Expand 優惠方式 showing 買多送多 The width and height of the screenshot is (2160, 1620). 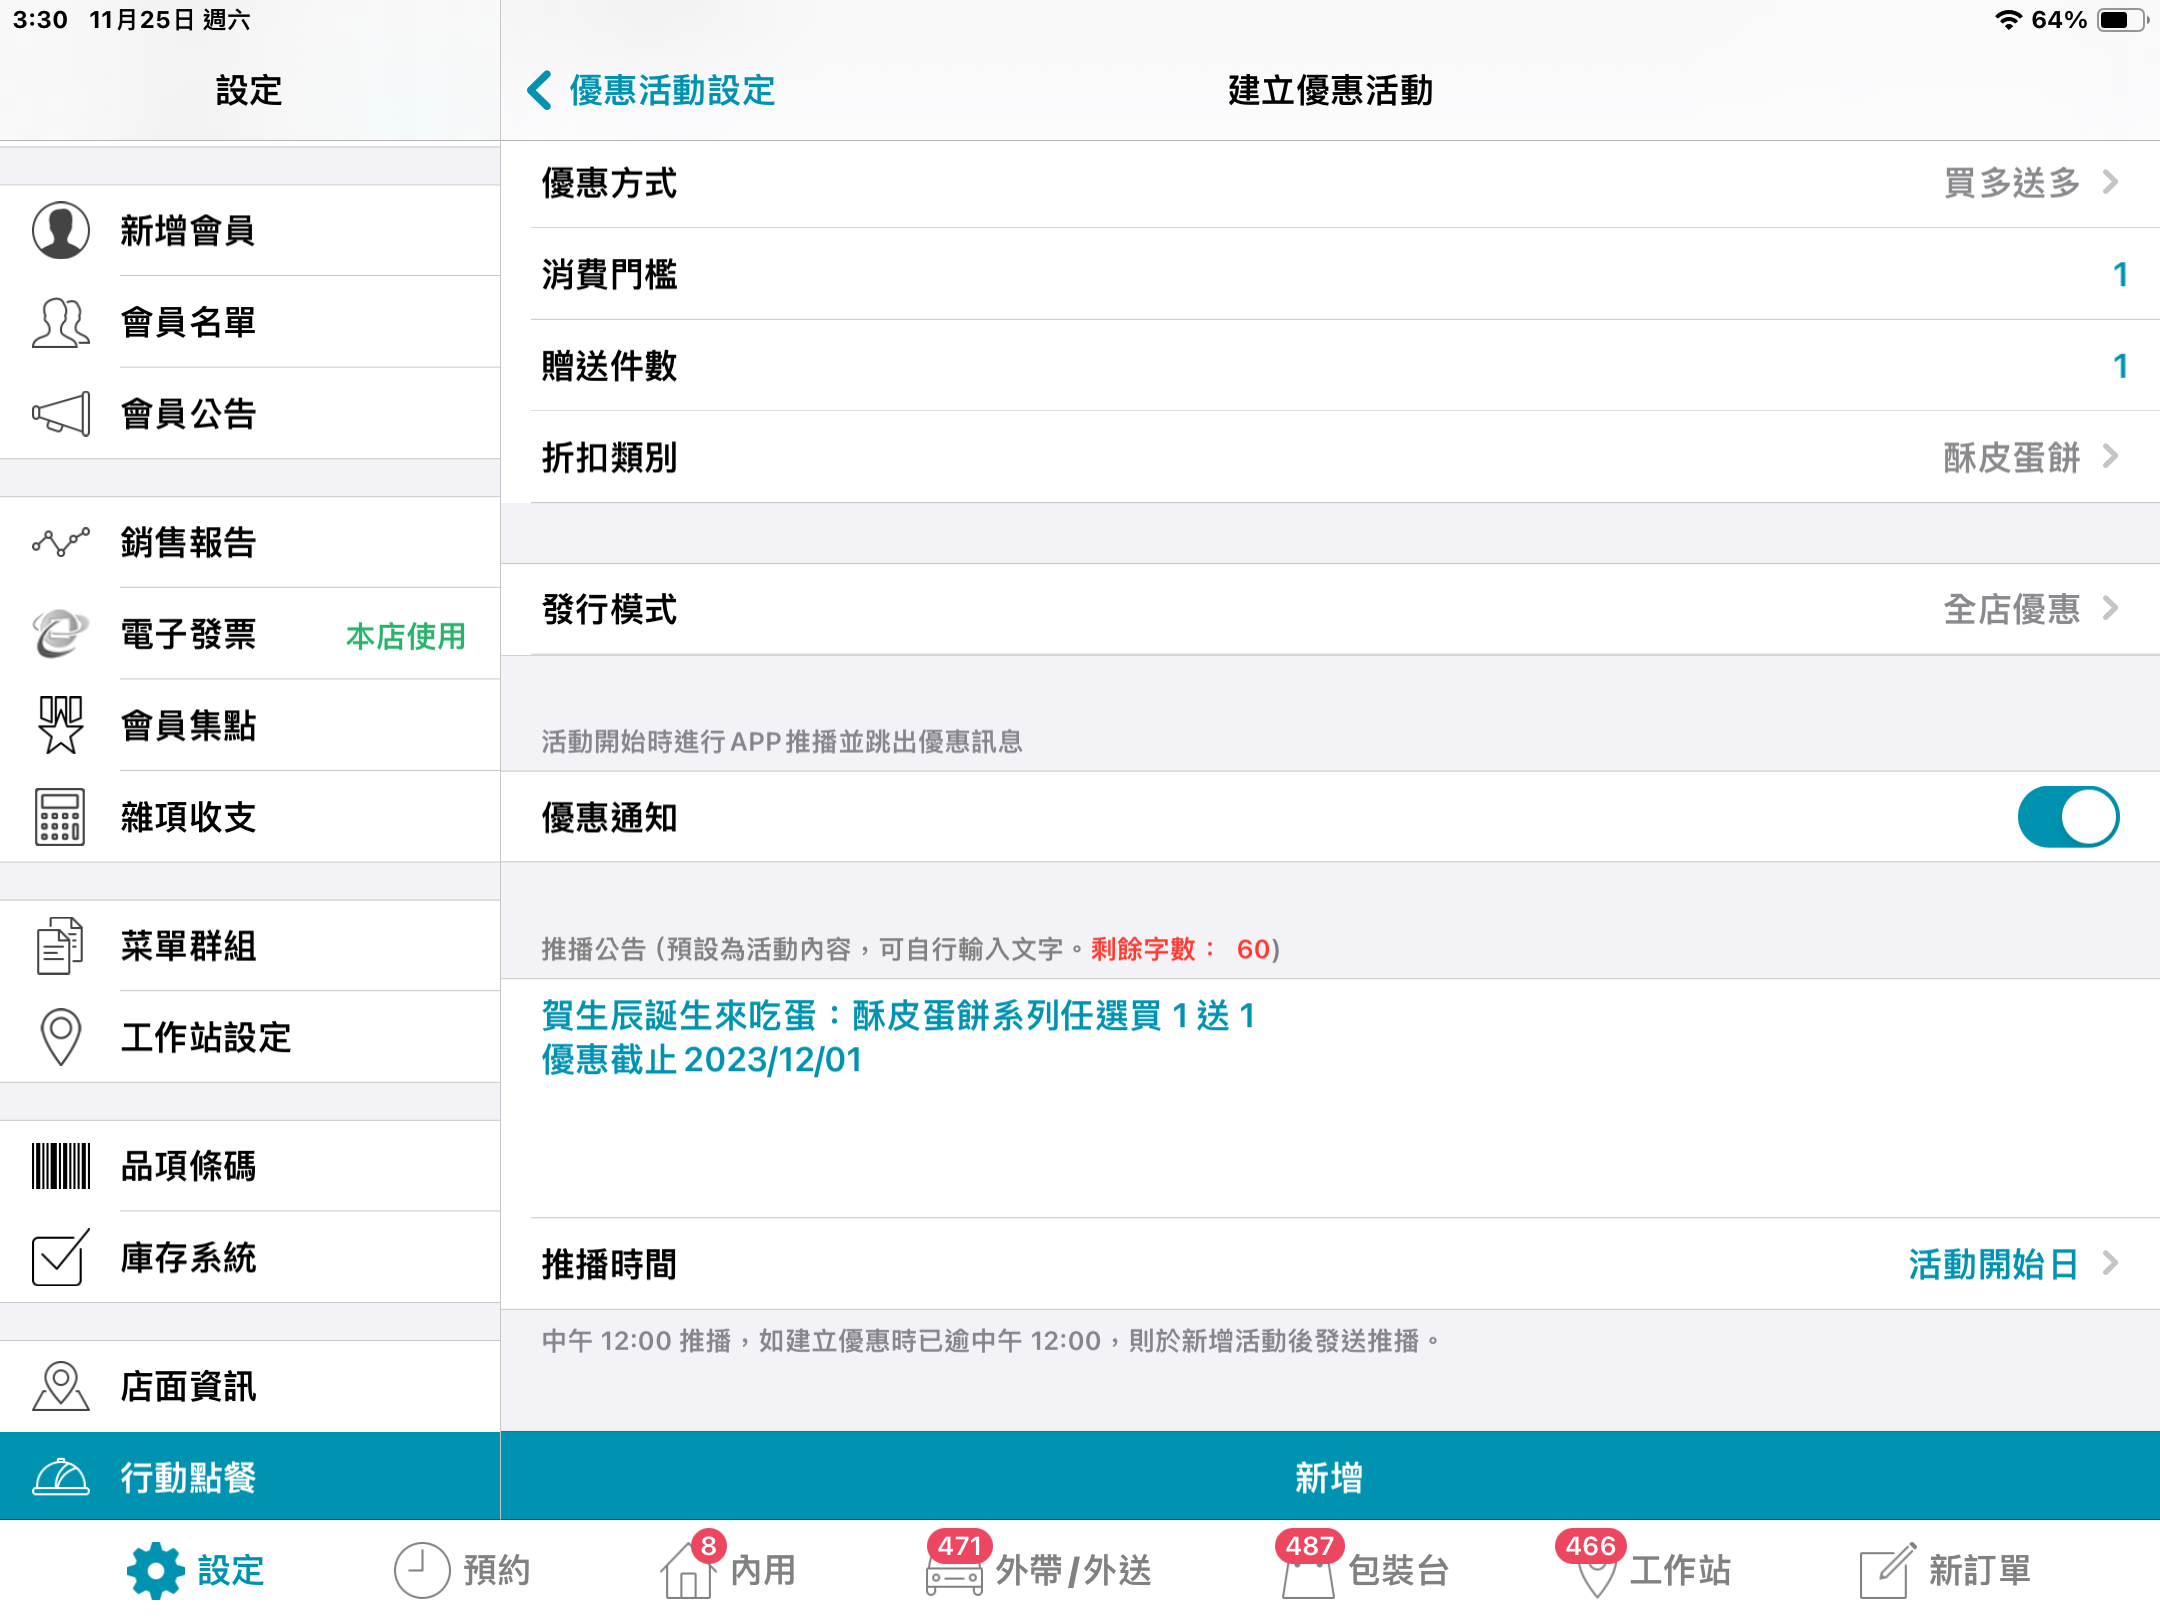[1330, 183]
